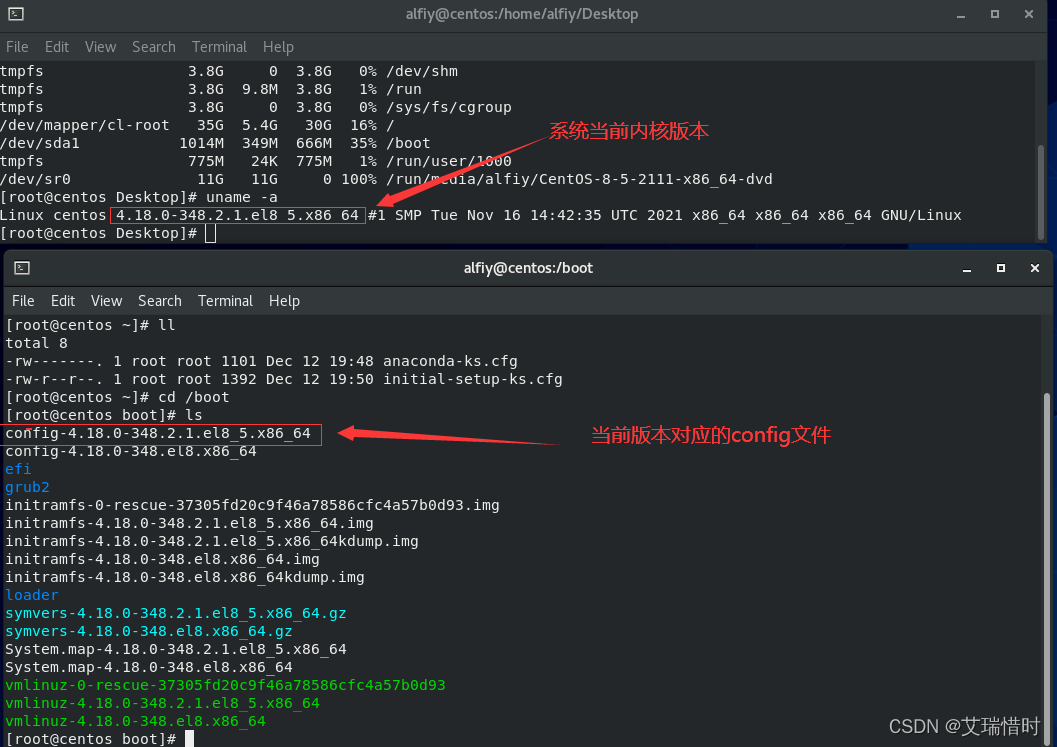Click config-4.18.0-348.2.1.el8_5.x86_64 file name
The image size is (1057, 747).
point(158,434)
